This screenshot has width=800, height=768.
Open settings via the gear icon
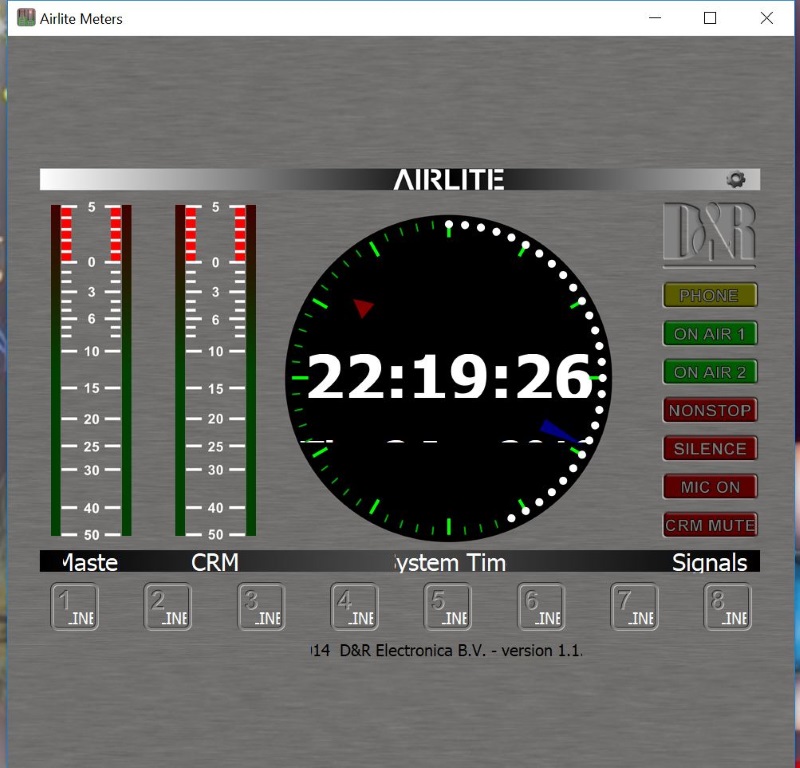coord(736,180)
